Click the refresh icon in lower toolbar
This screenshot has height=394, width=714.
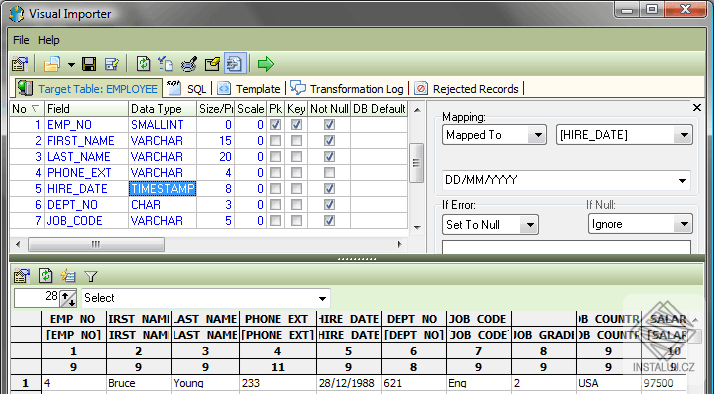click(45, 276)
